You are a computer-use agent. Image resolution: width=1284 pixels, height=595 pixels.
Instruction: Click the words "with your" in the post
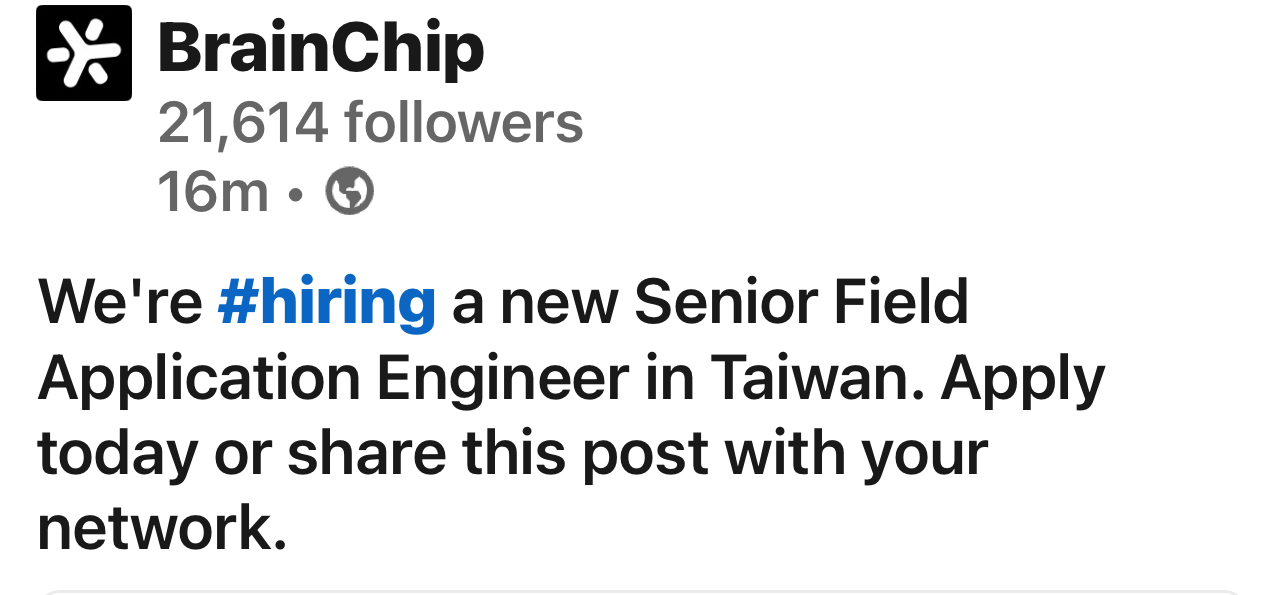[x=856, y=453]
